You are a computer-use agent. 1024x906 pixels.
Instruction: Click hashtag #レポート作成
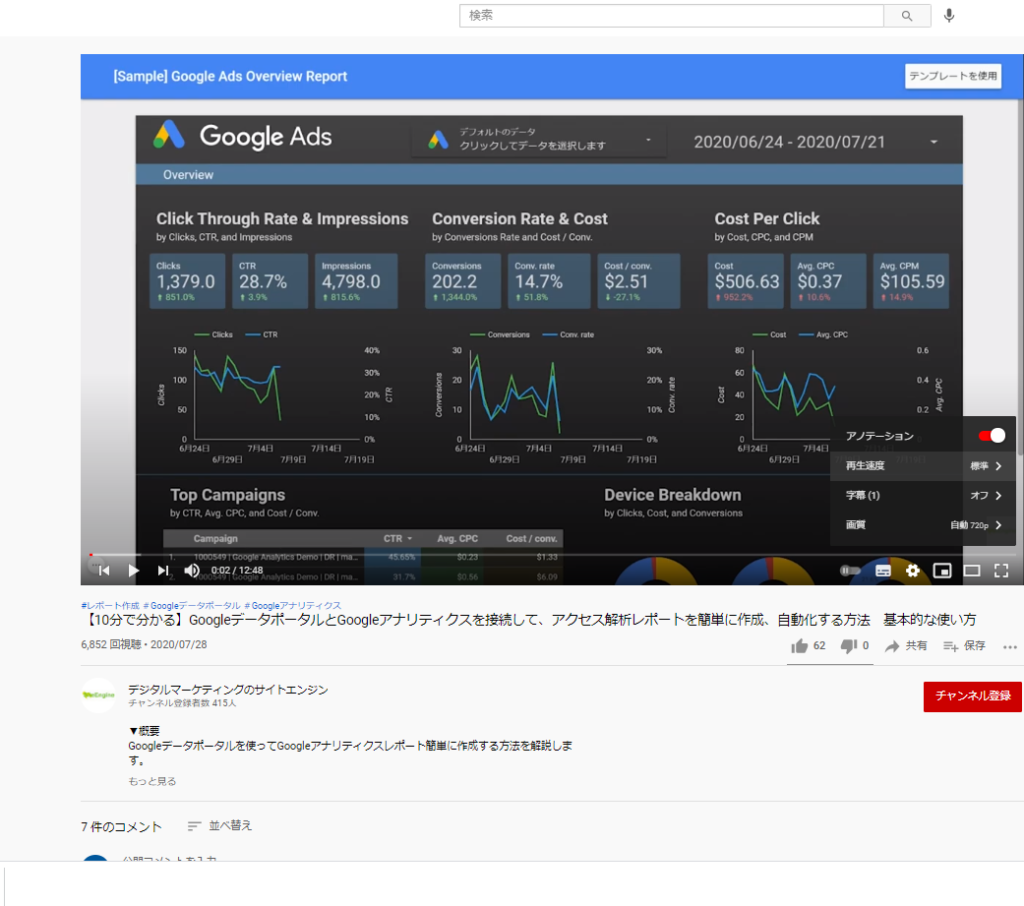click(x=110, y=606)
